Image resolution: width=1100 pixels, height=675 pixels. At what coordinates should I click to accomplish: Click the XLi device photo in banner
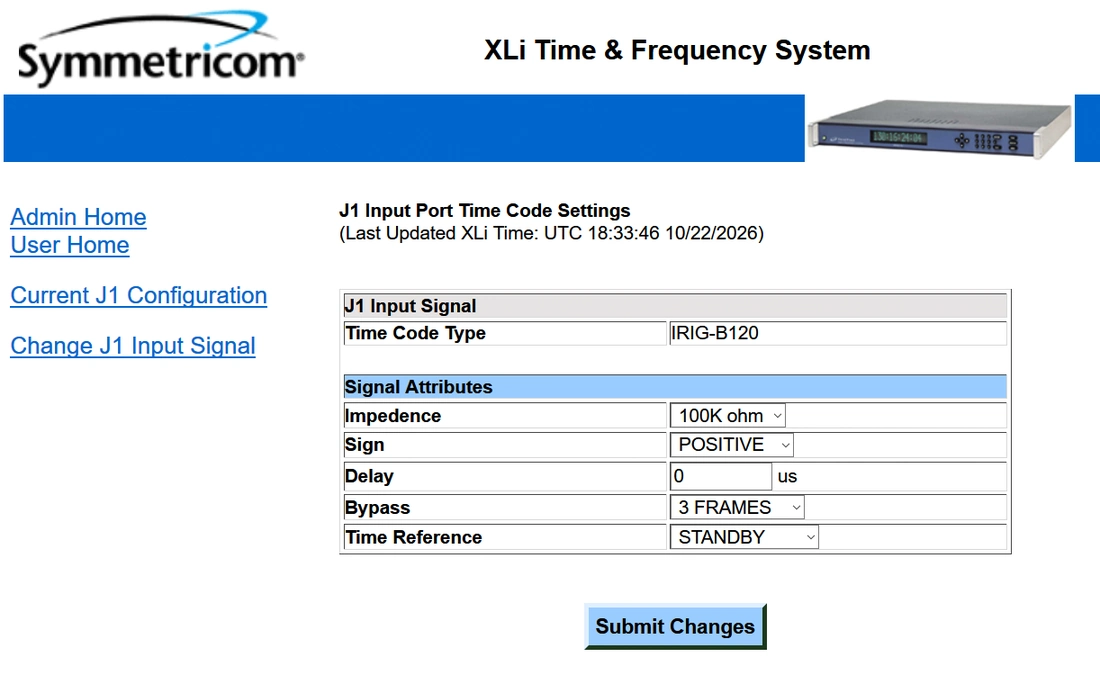[x=939, y=129]
